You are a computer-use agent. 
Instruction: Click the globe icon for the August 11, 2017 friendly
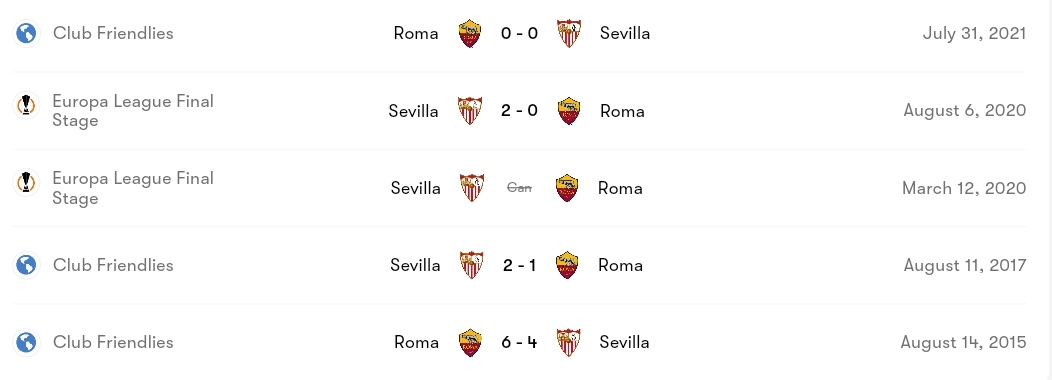(26, 265)
